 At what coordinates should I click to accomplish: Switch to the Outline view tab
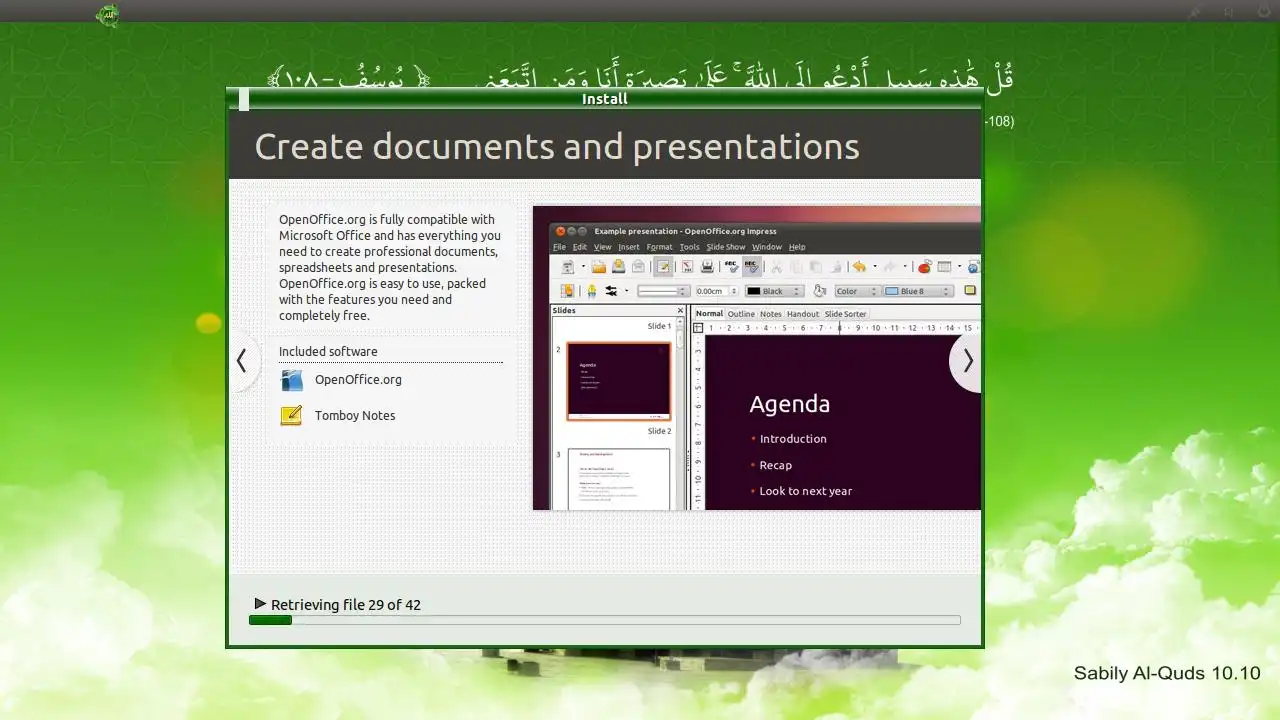[x=741, y=314]
